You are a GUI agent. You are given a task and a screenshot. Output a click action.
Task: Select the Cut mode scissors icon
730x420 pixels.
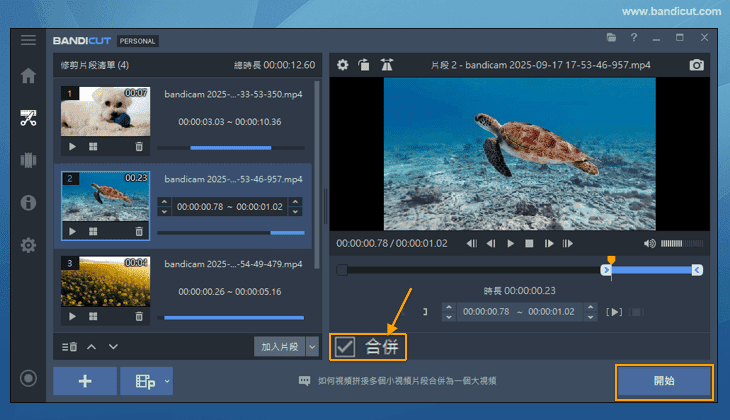coord(28,118)
